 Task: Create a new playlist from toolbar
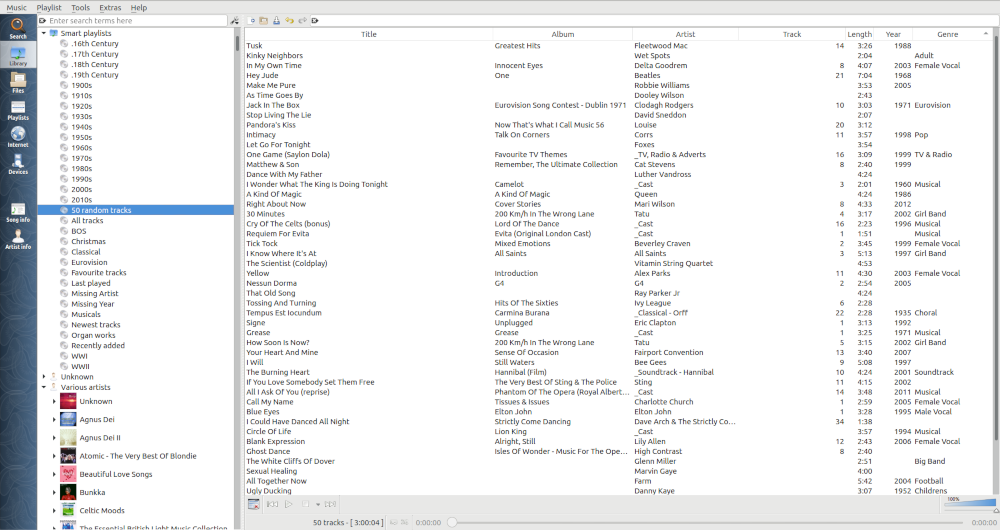click(252, 20)
